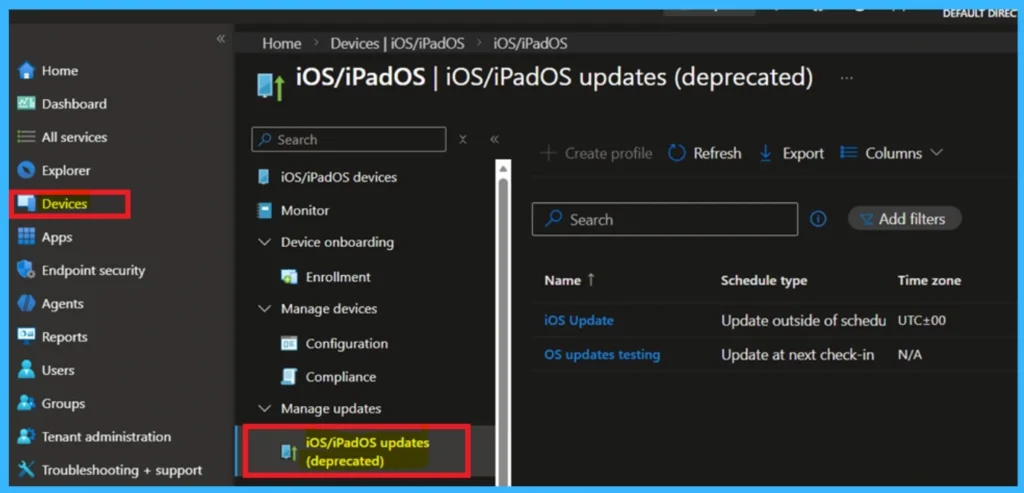Click the Users person icon

[26, 370]
